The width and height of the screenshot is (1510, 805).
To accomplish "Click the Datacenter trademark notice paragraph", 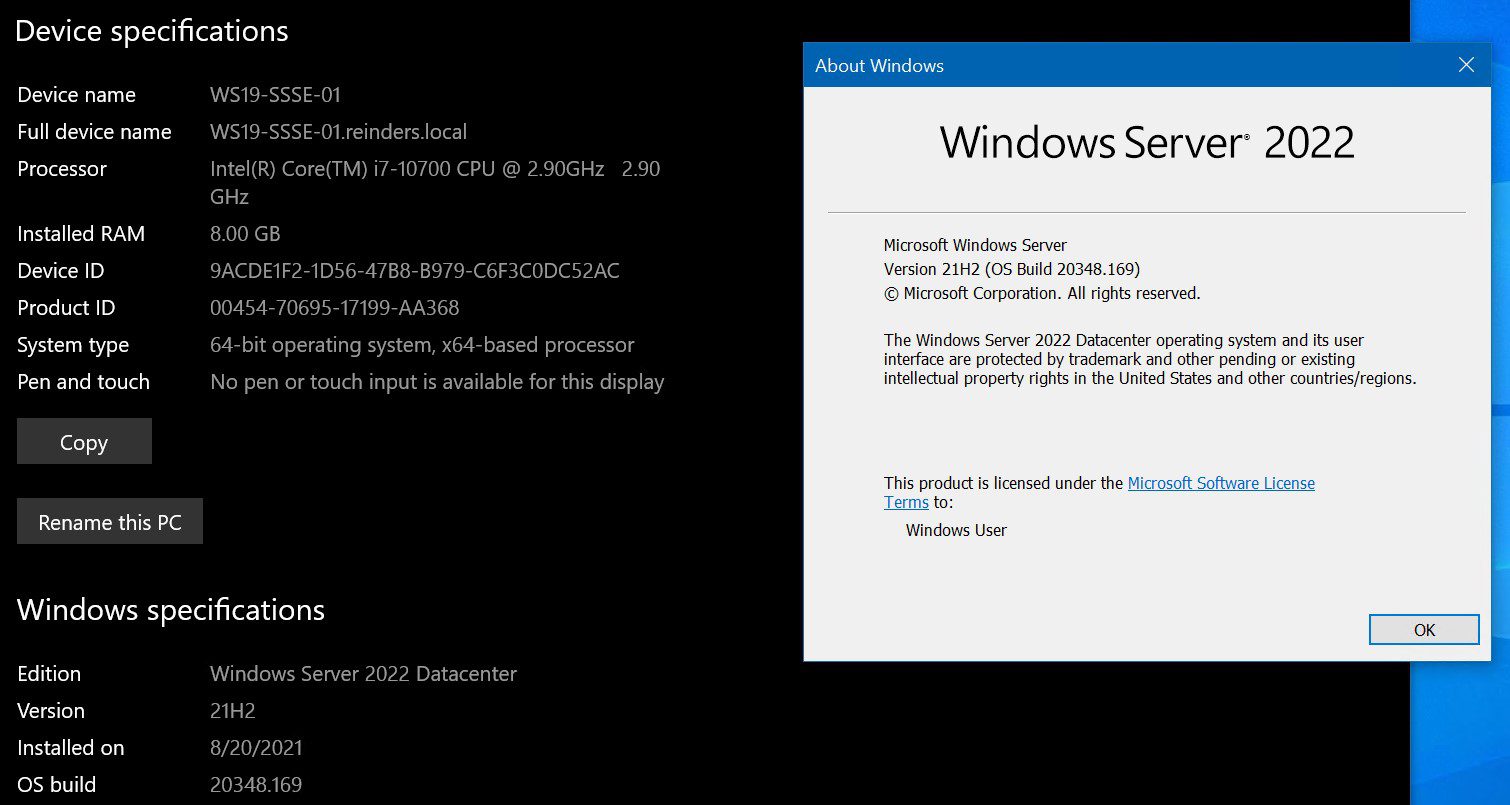I will tap(1150, 360).
